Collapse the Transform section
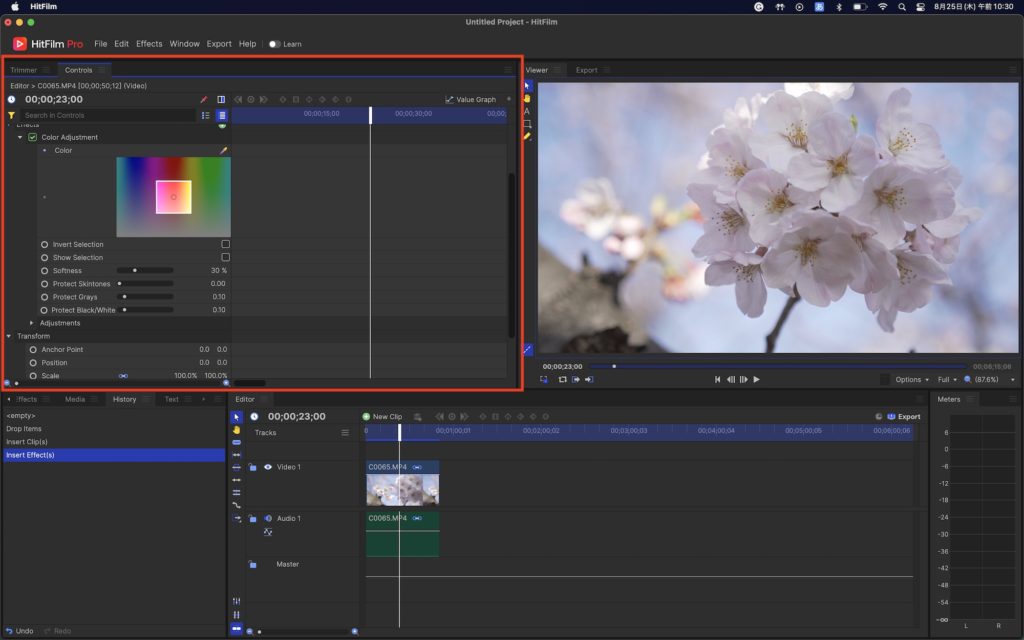1024x640 pixels. tap(9, 336)
